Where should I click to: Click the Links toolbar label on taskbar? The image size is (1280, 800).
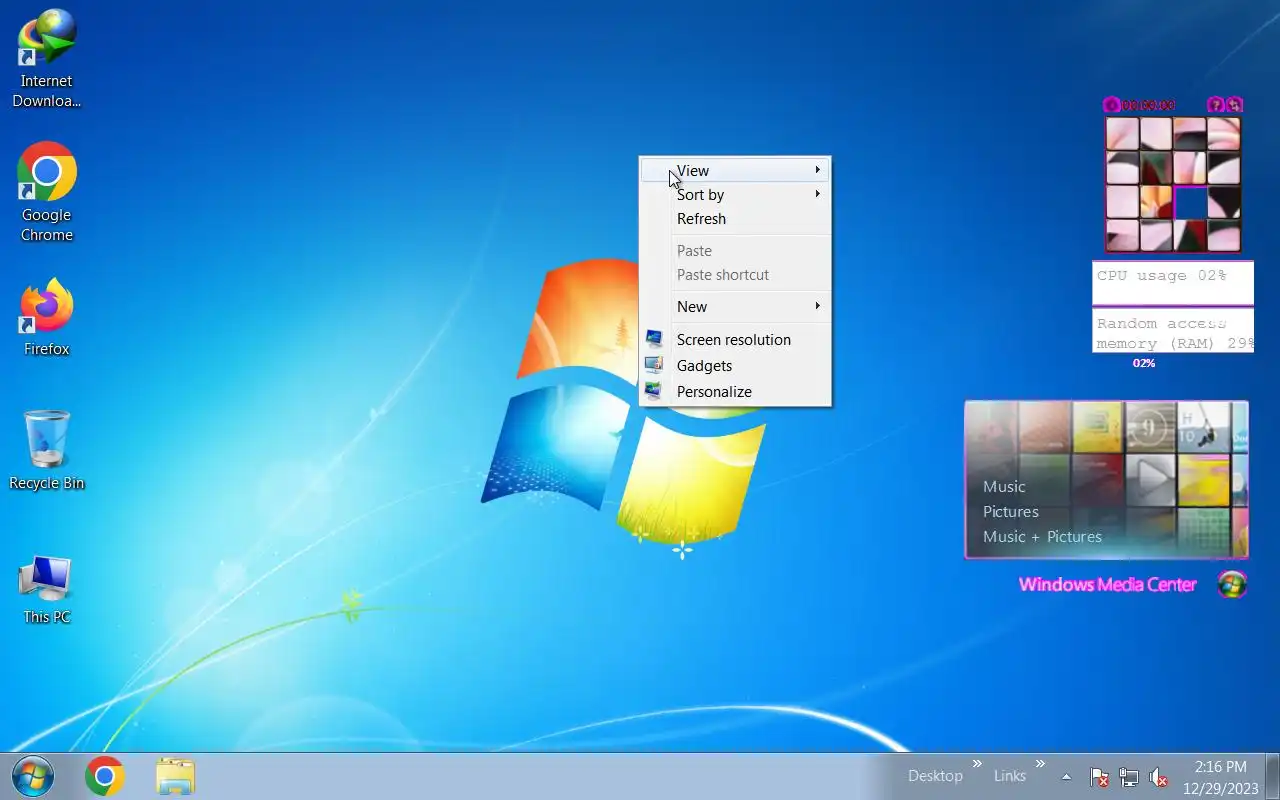pos(1010,776)
